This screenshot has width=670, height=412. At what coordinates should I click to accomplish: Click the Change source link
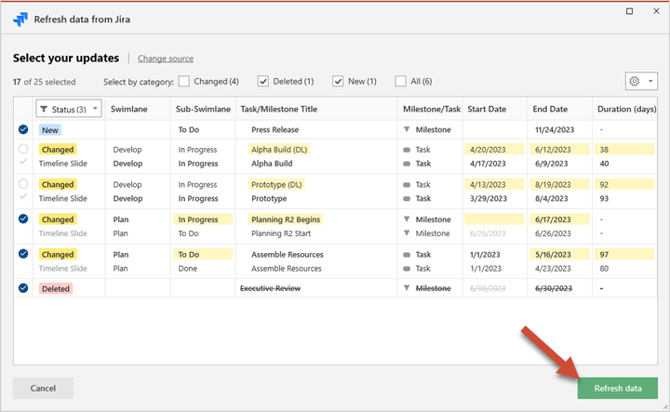coord(165,59)
